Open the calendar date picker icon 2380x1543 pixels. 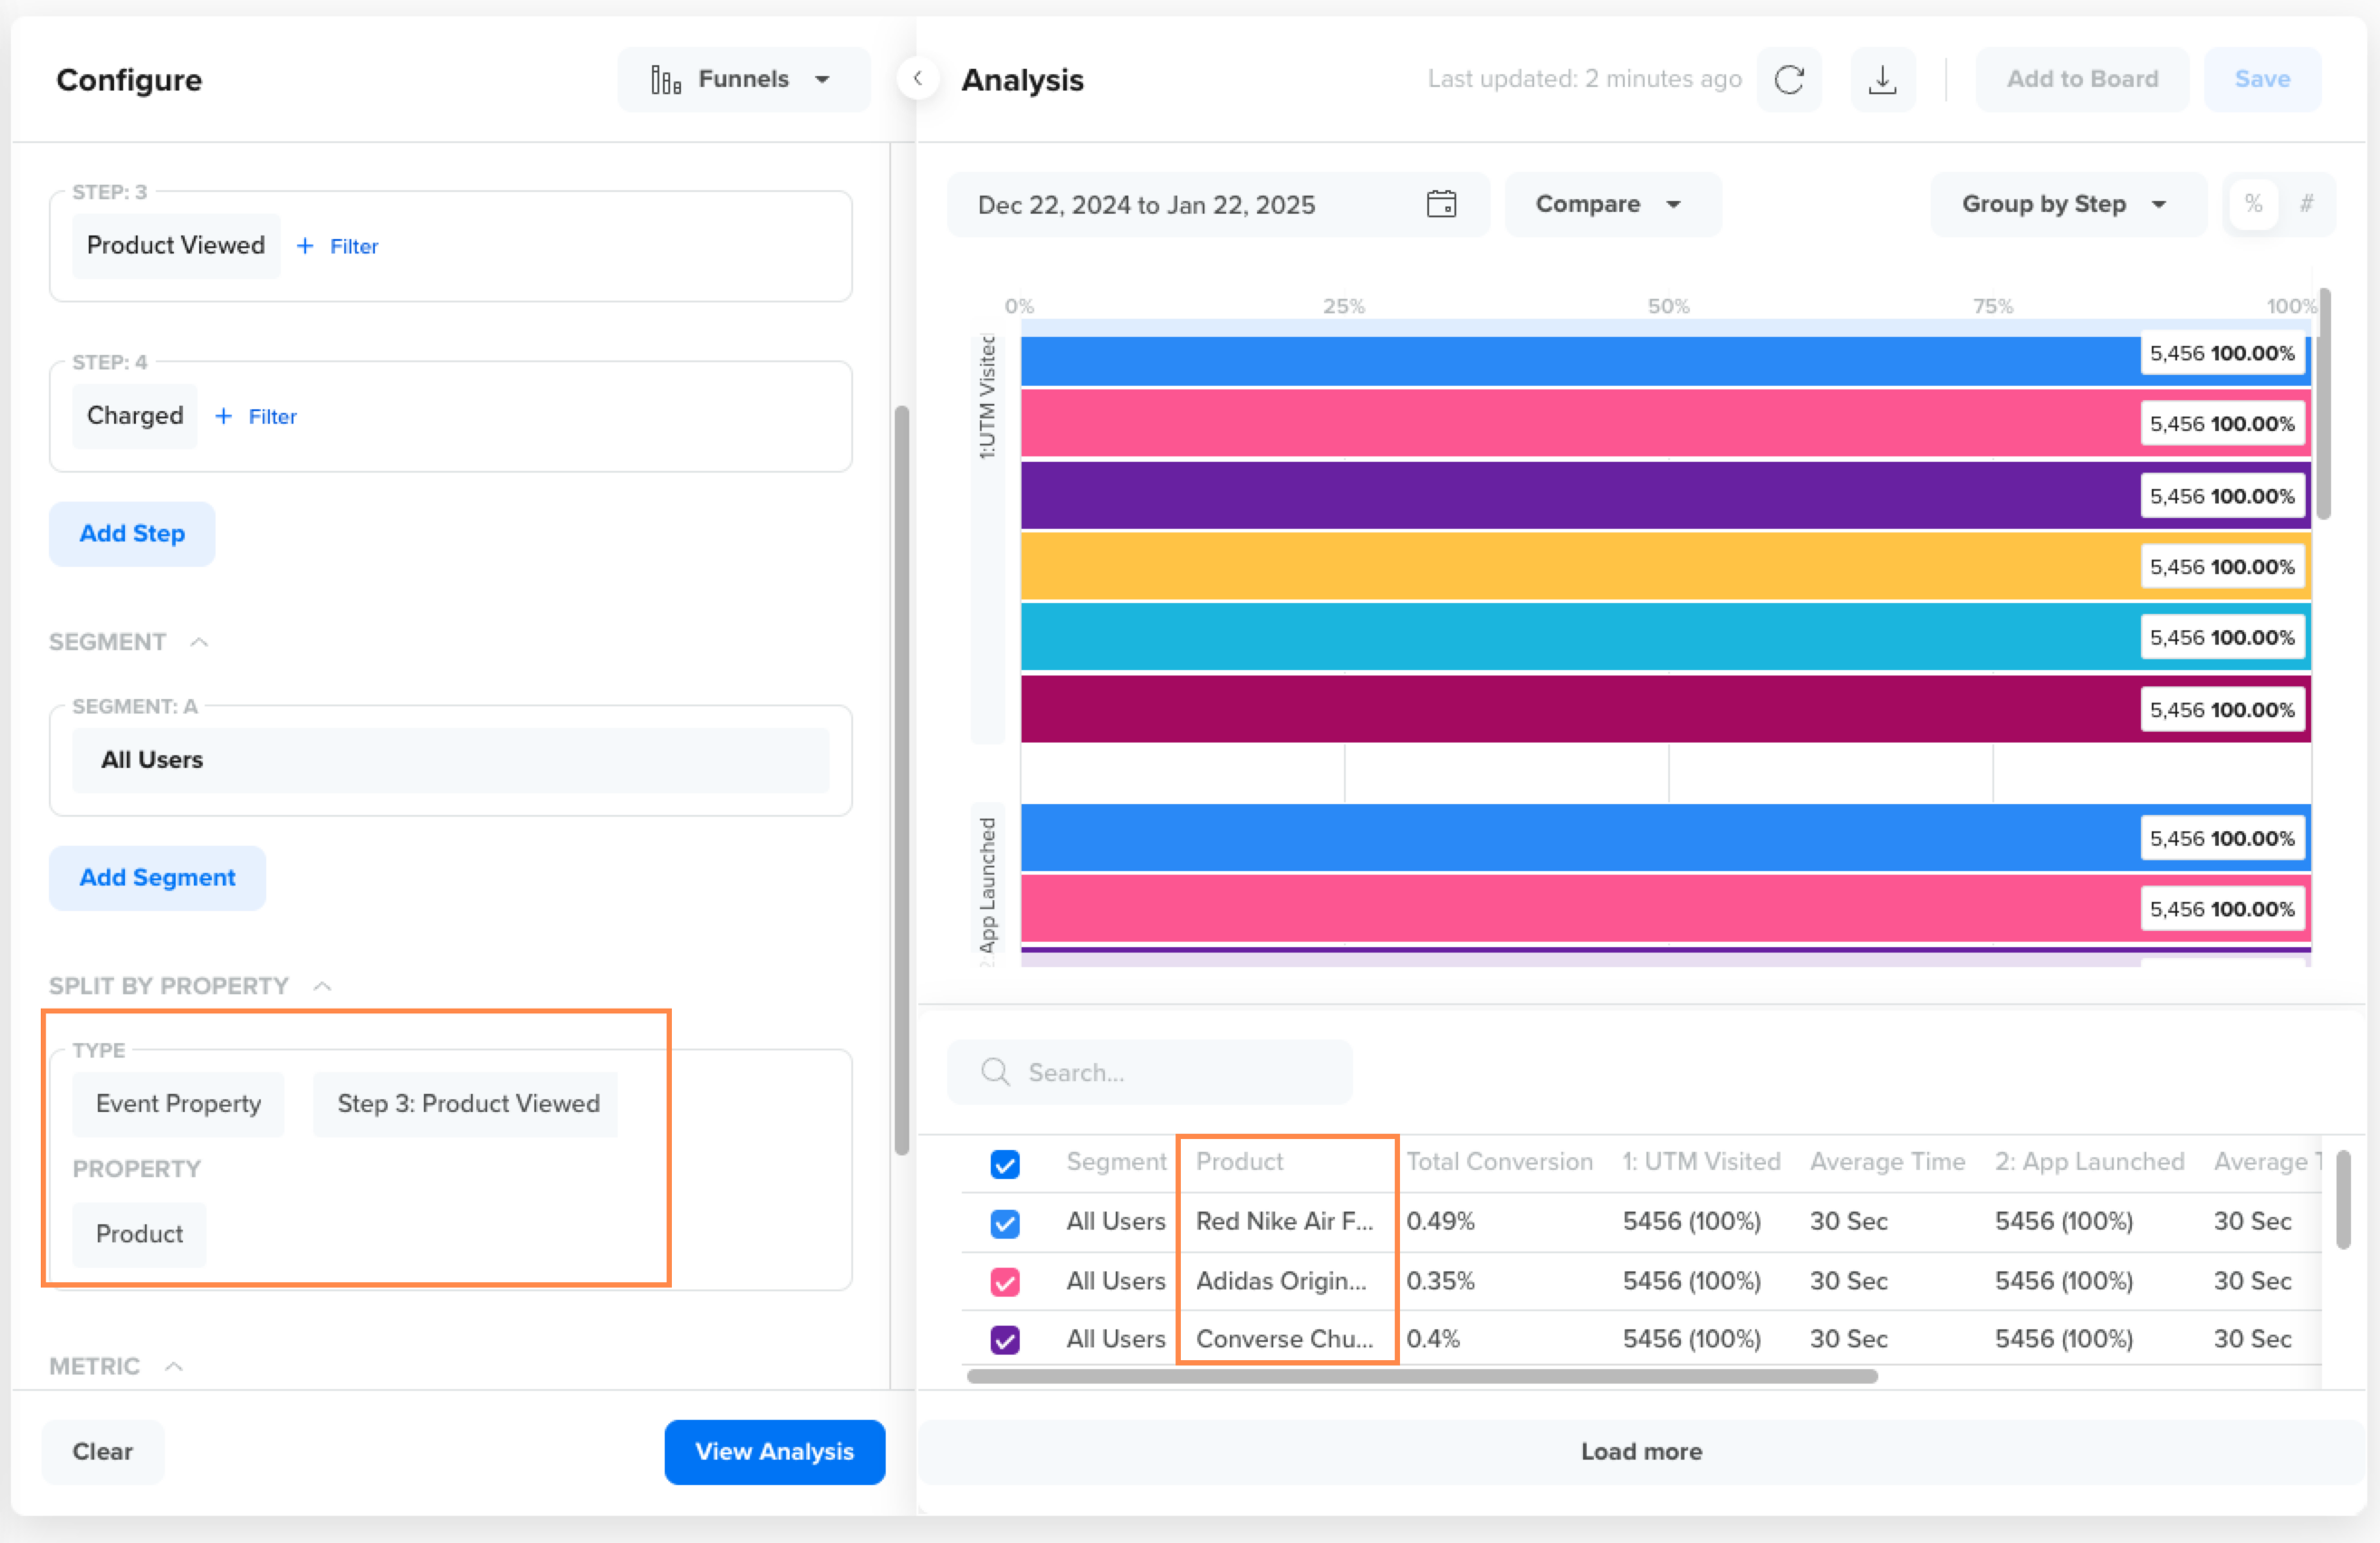[1441, 204]
